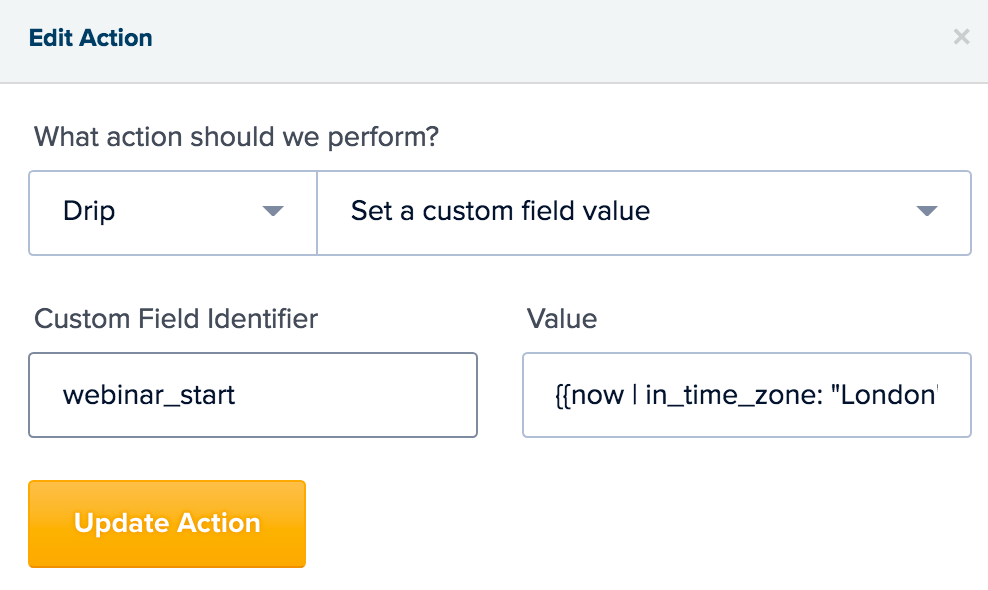
Task: Expand the Drip dropdown arrow
Action: coord(273,211)
